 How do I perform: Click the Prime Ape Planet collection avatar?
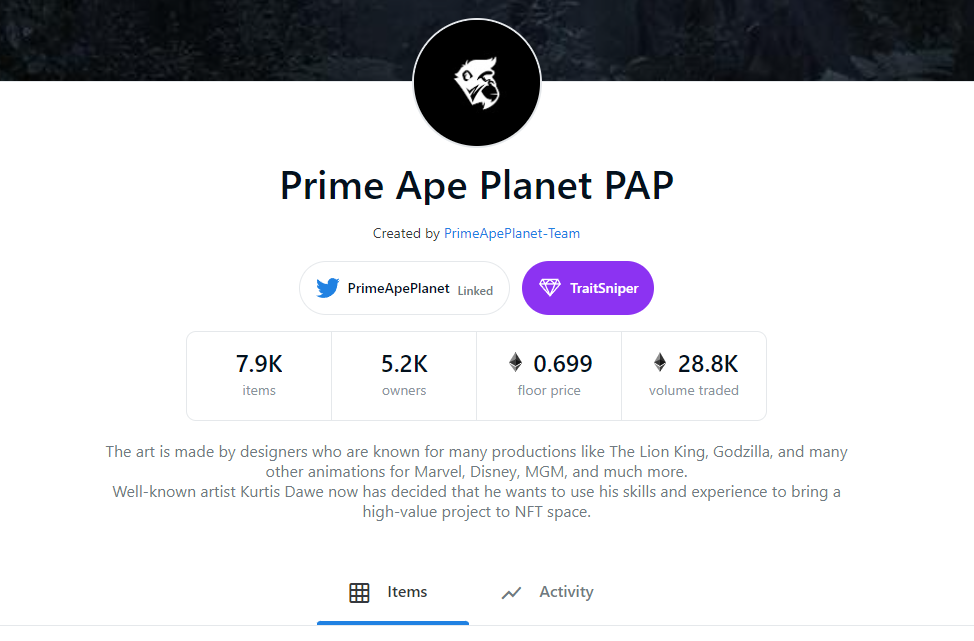coord(477,83)
